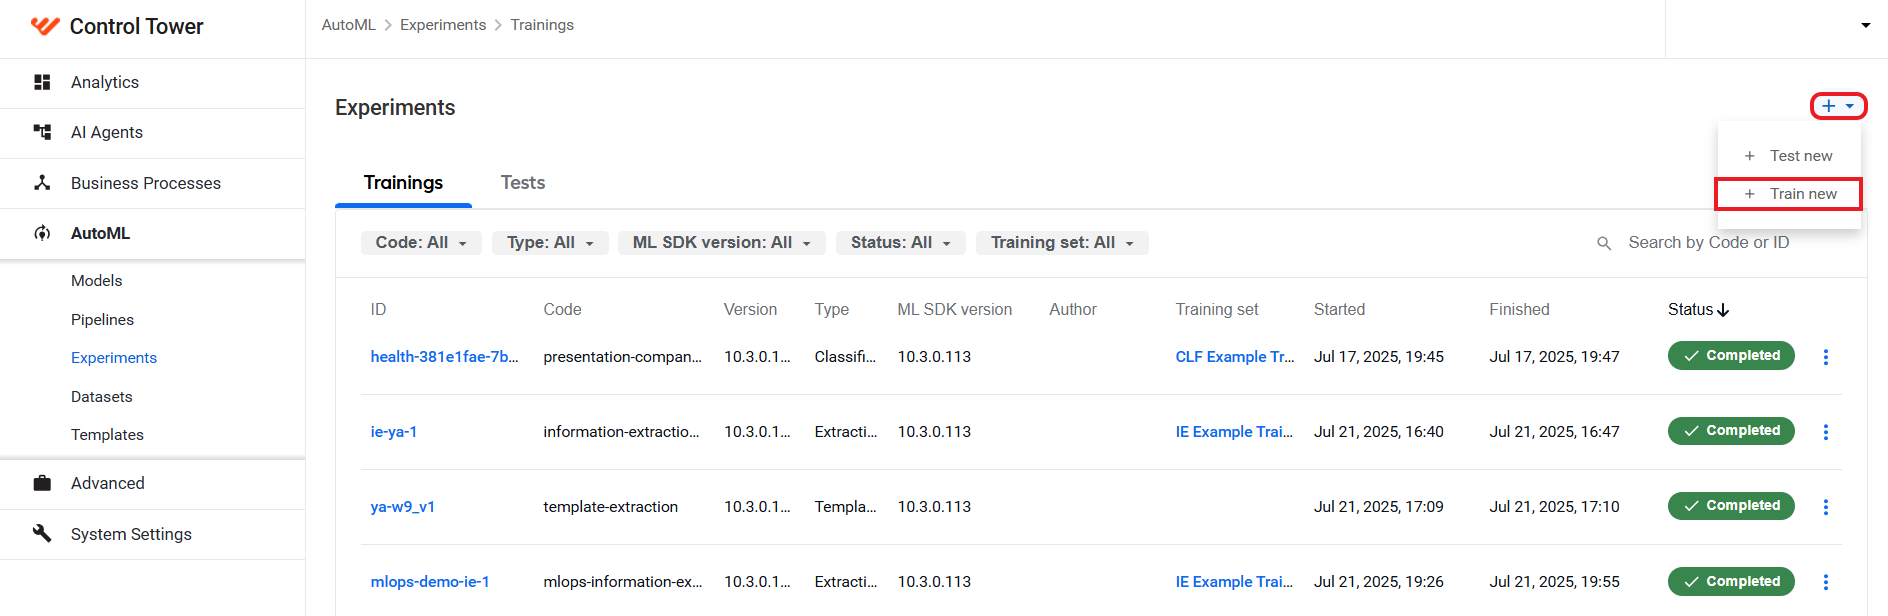Click the template-extraction code cell
1888x616 pixels.
click(x=611, y=507)
